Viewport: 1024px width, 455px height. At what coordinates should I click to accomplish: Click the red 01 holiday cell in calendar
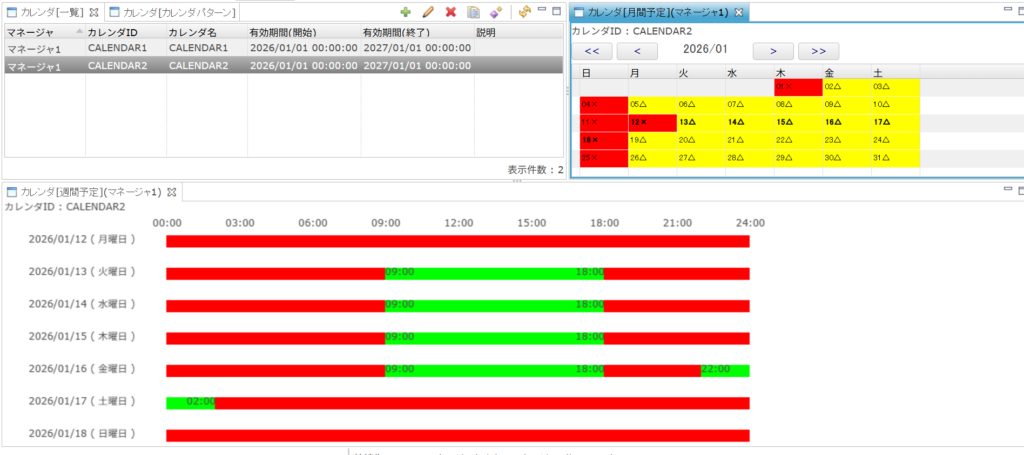[797, 88]
